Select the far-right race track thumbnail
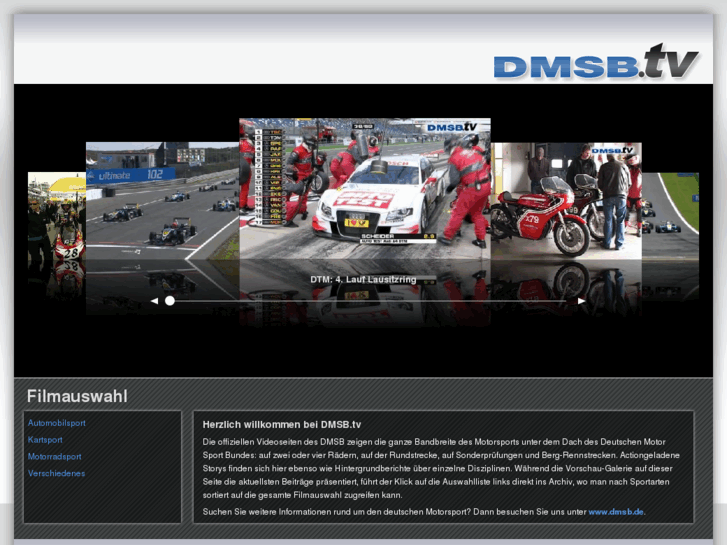 click(670, 216)
